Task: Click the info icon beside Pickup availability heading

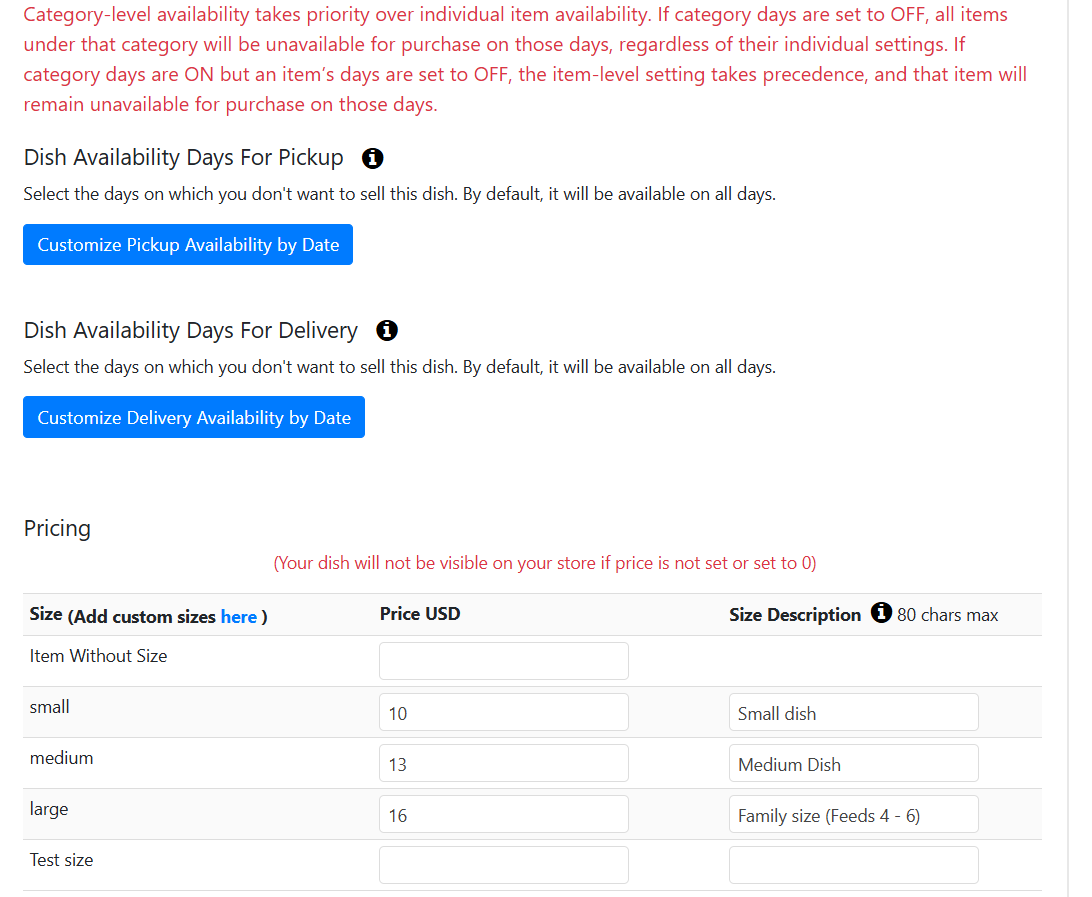Action: [x=373, y=158]
